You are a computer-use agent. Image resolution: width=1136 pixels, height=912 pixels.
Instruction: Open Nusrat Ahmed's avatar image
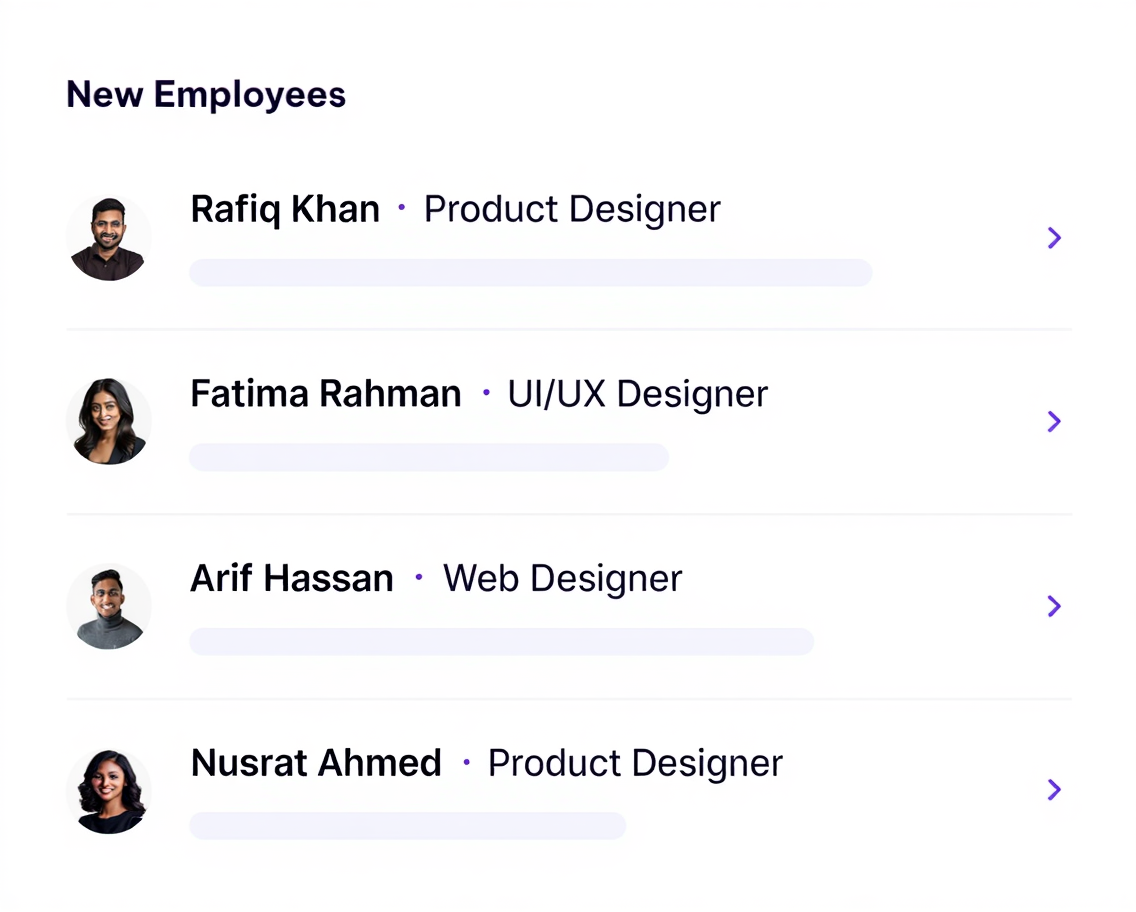(109, 790)
